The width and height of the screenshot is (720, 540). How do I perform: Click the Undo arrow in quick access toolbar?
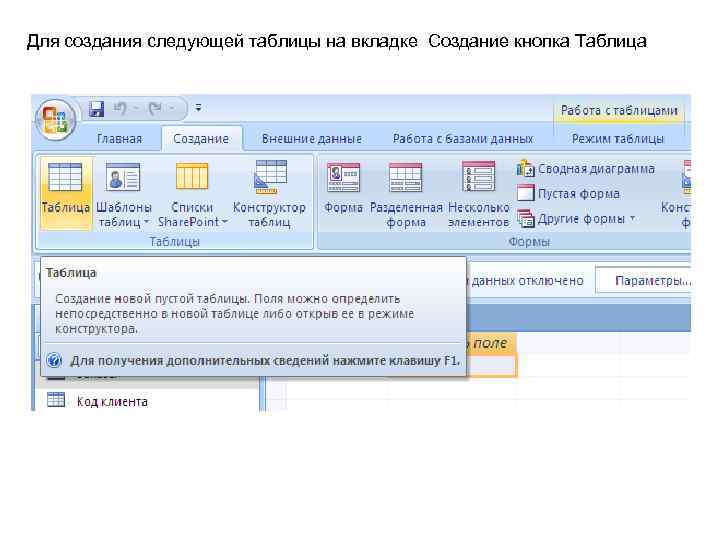[x=119, y=108]
